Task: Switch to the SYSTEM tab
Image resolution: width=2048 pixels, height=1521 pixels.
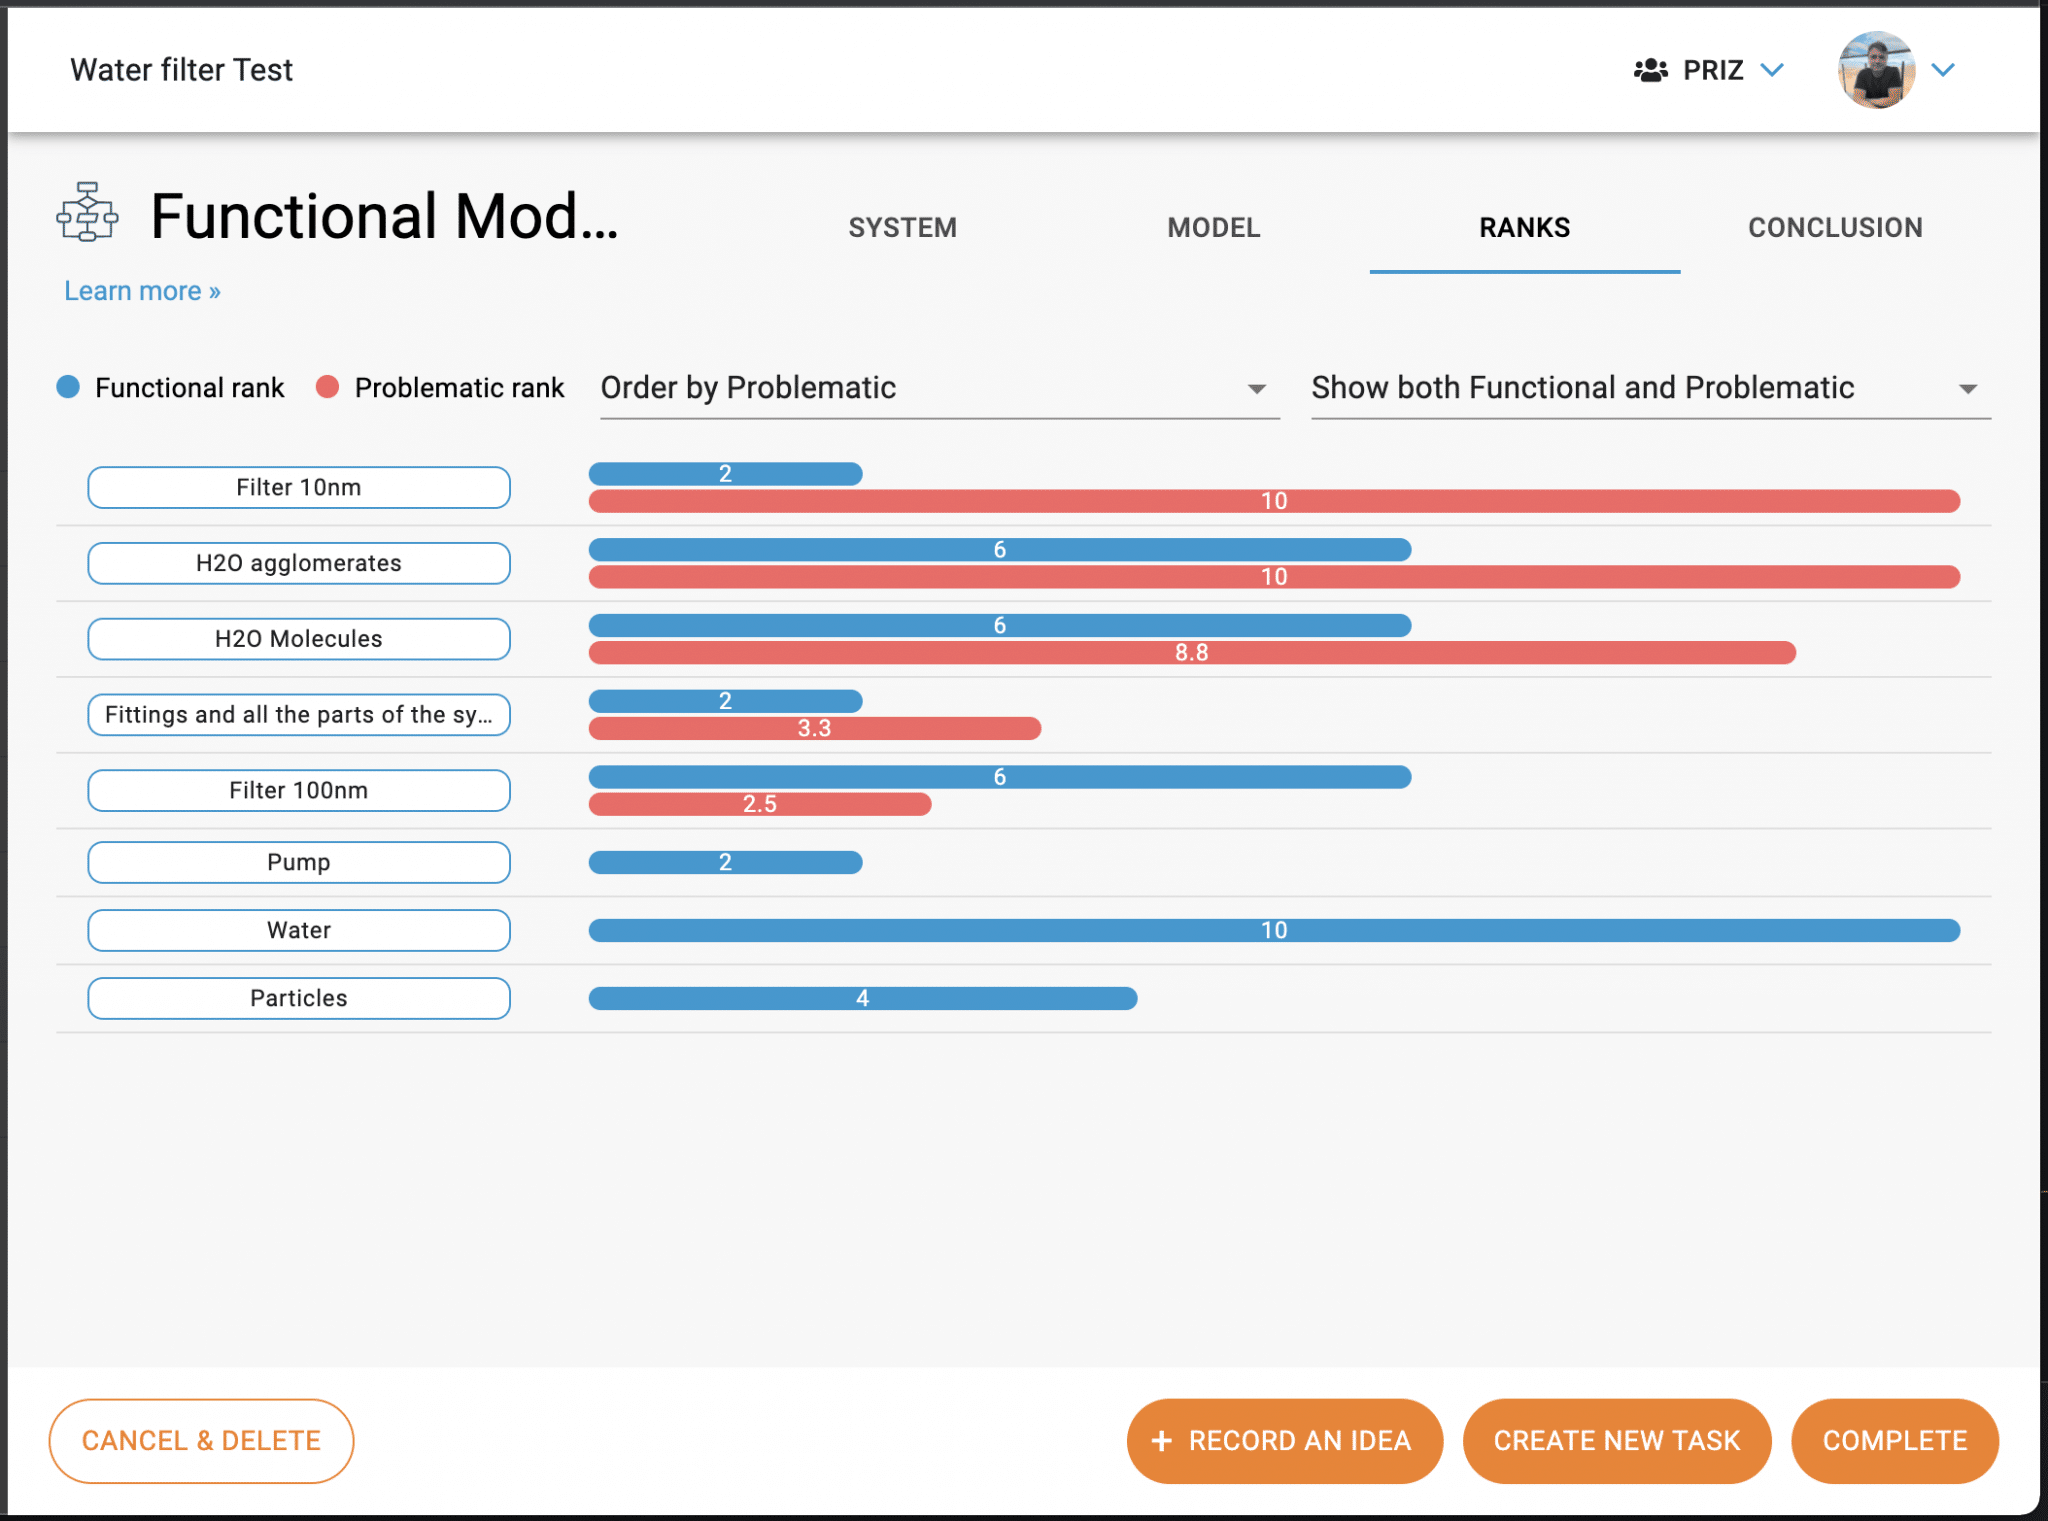Action: point(902,227)
